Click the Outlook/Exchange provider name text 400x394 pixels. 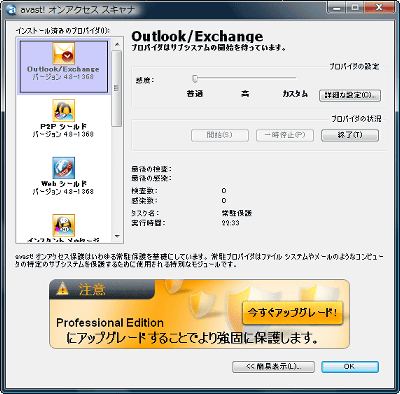(63, 69)
